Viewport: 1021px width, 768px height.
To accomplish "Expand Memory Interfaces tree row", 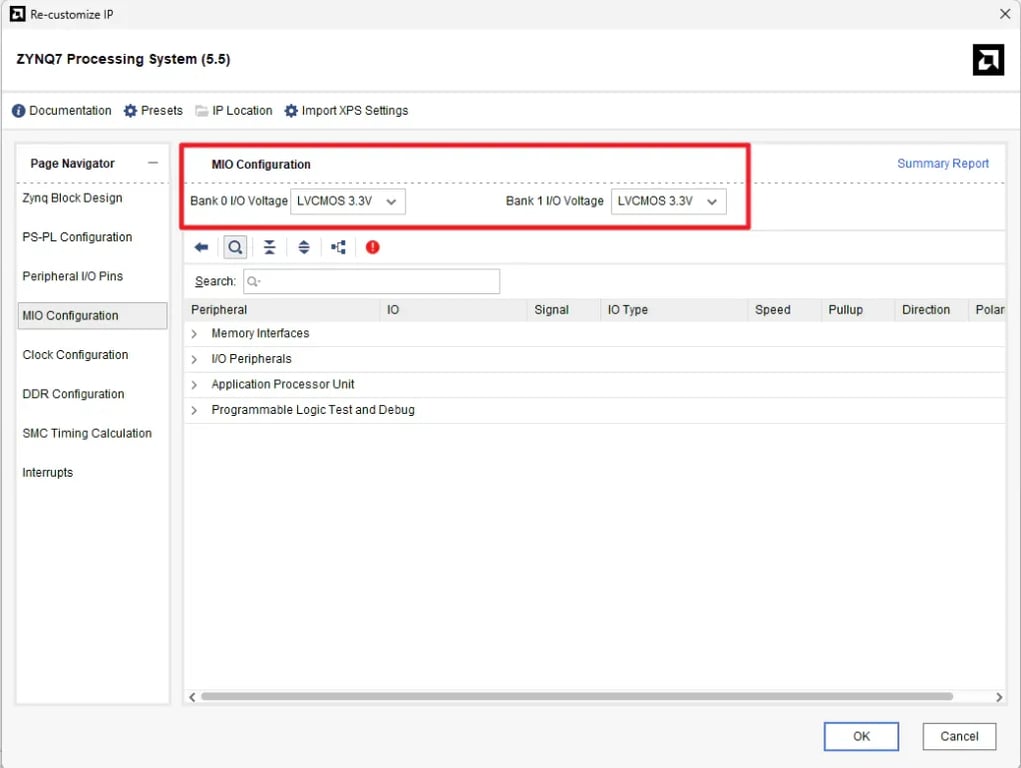I will coord(194,334).
